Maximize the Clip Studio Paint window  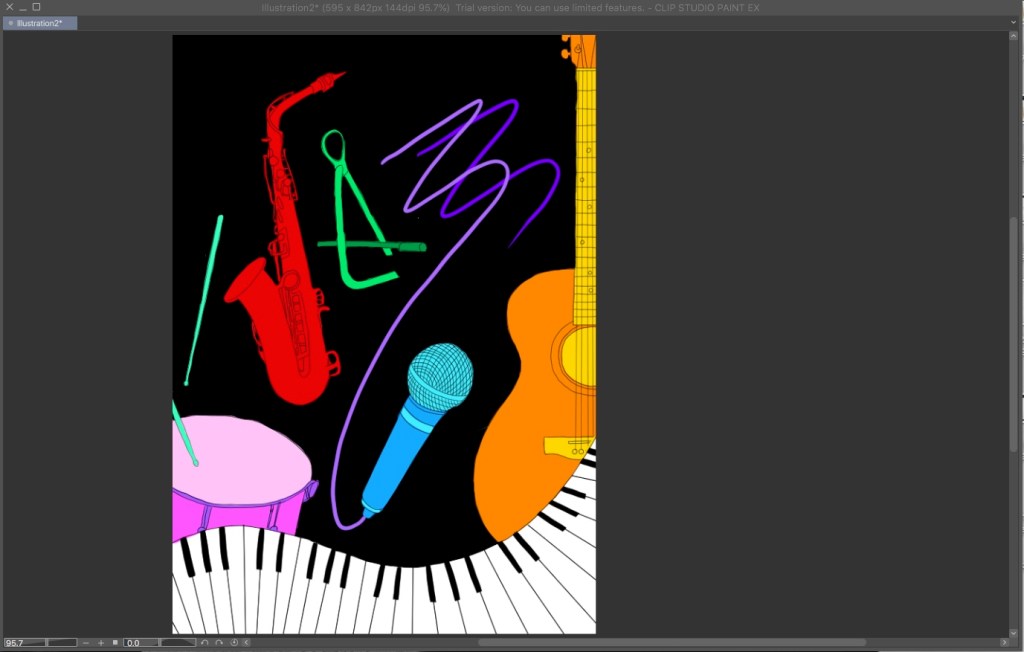[x=37, y=7]
